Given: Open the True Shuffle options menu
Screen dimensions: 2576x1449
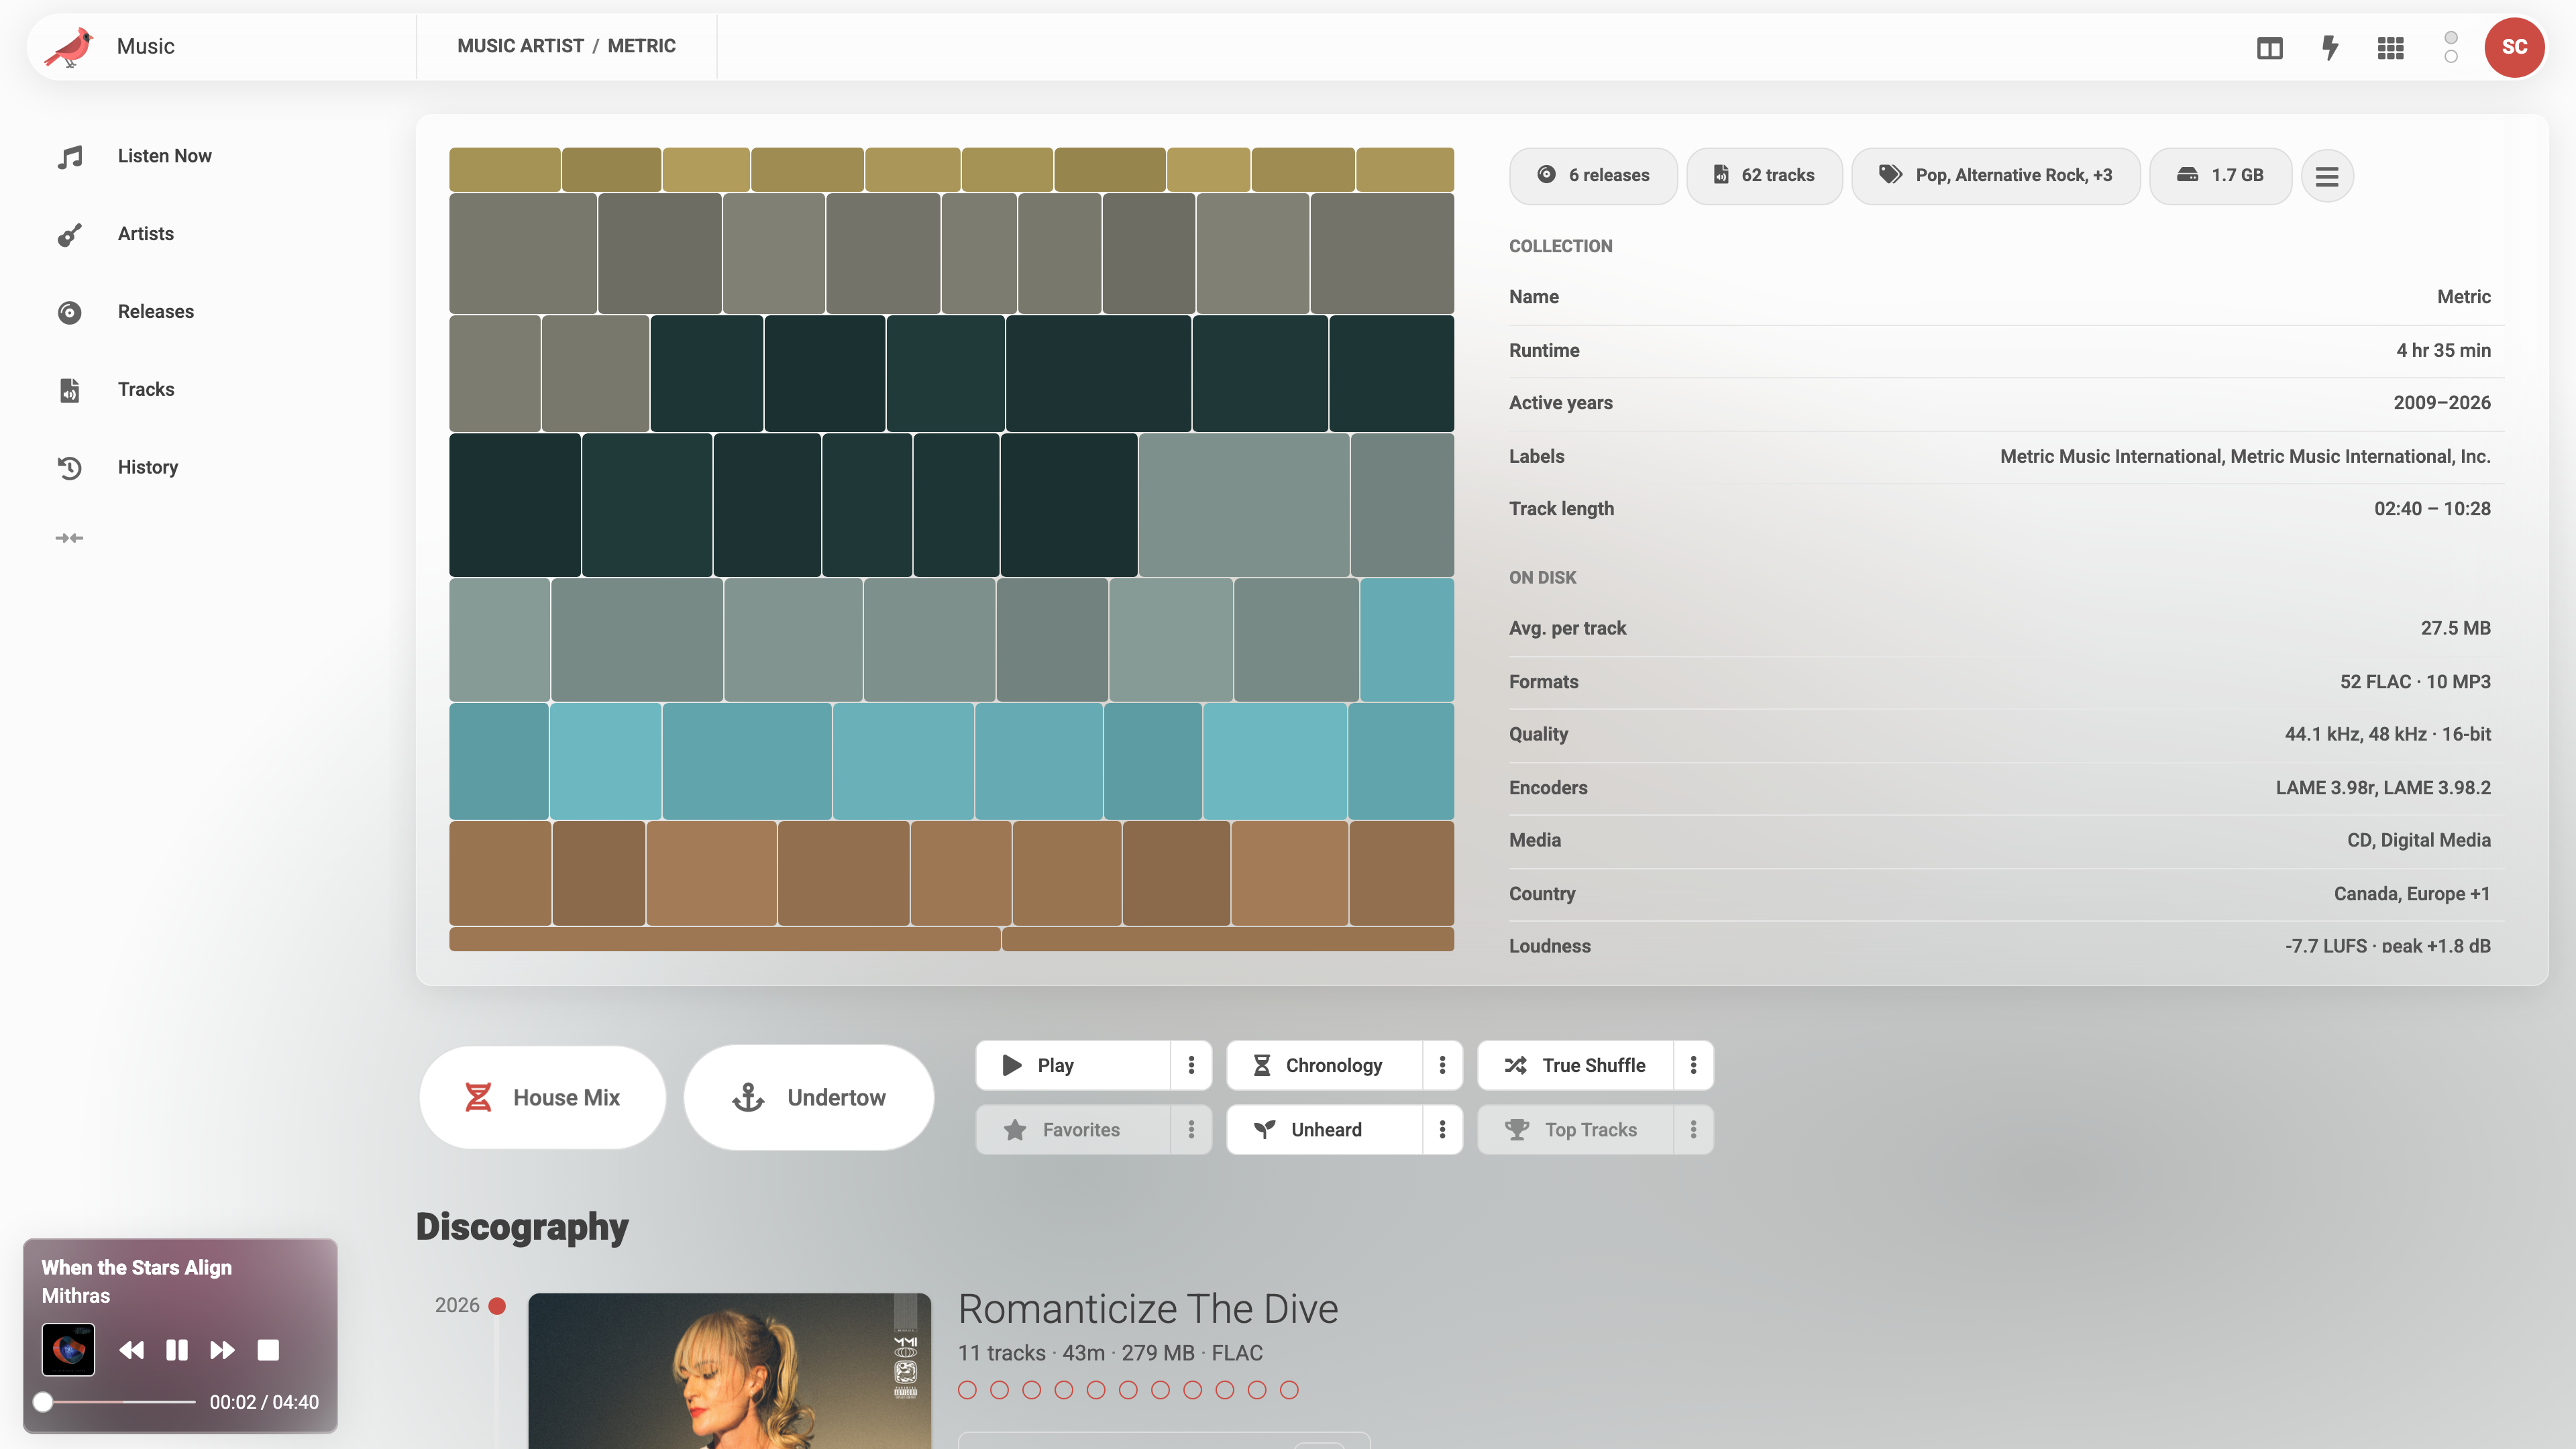Looking at the screenshot, I should pyautogui.click(x=1693, y=1065).
